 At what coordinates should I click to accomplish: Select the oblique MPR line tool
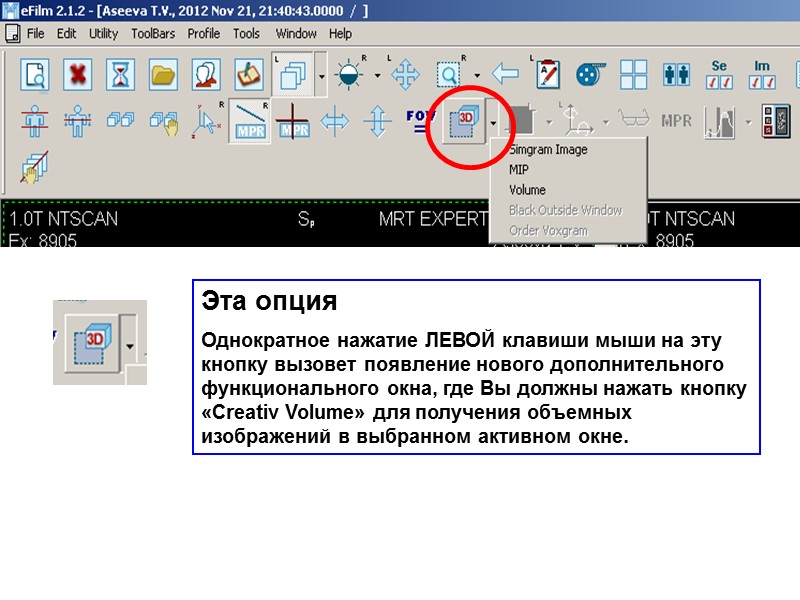(x=250, y=121)
